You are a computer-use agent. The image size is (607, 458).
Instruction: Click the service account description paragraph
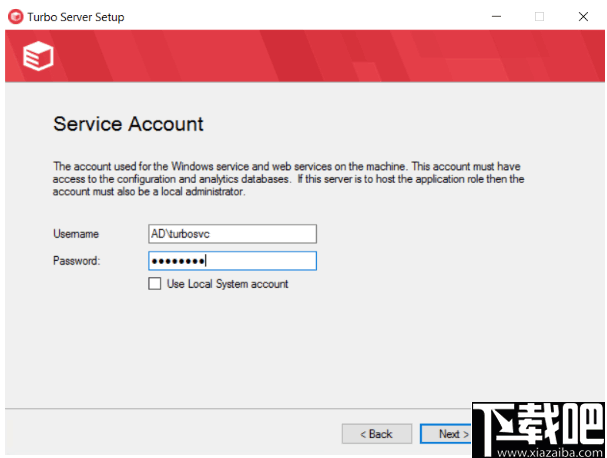(x=288, y=179)
